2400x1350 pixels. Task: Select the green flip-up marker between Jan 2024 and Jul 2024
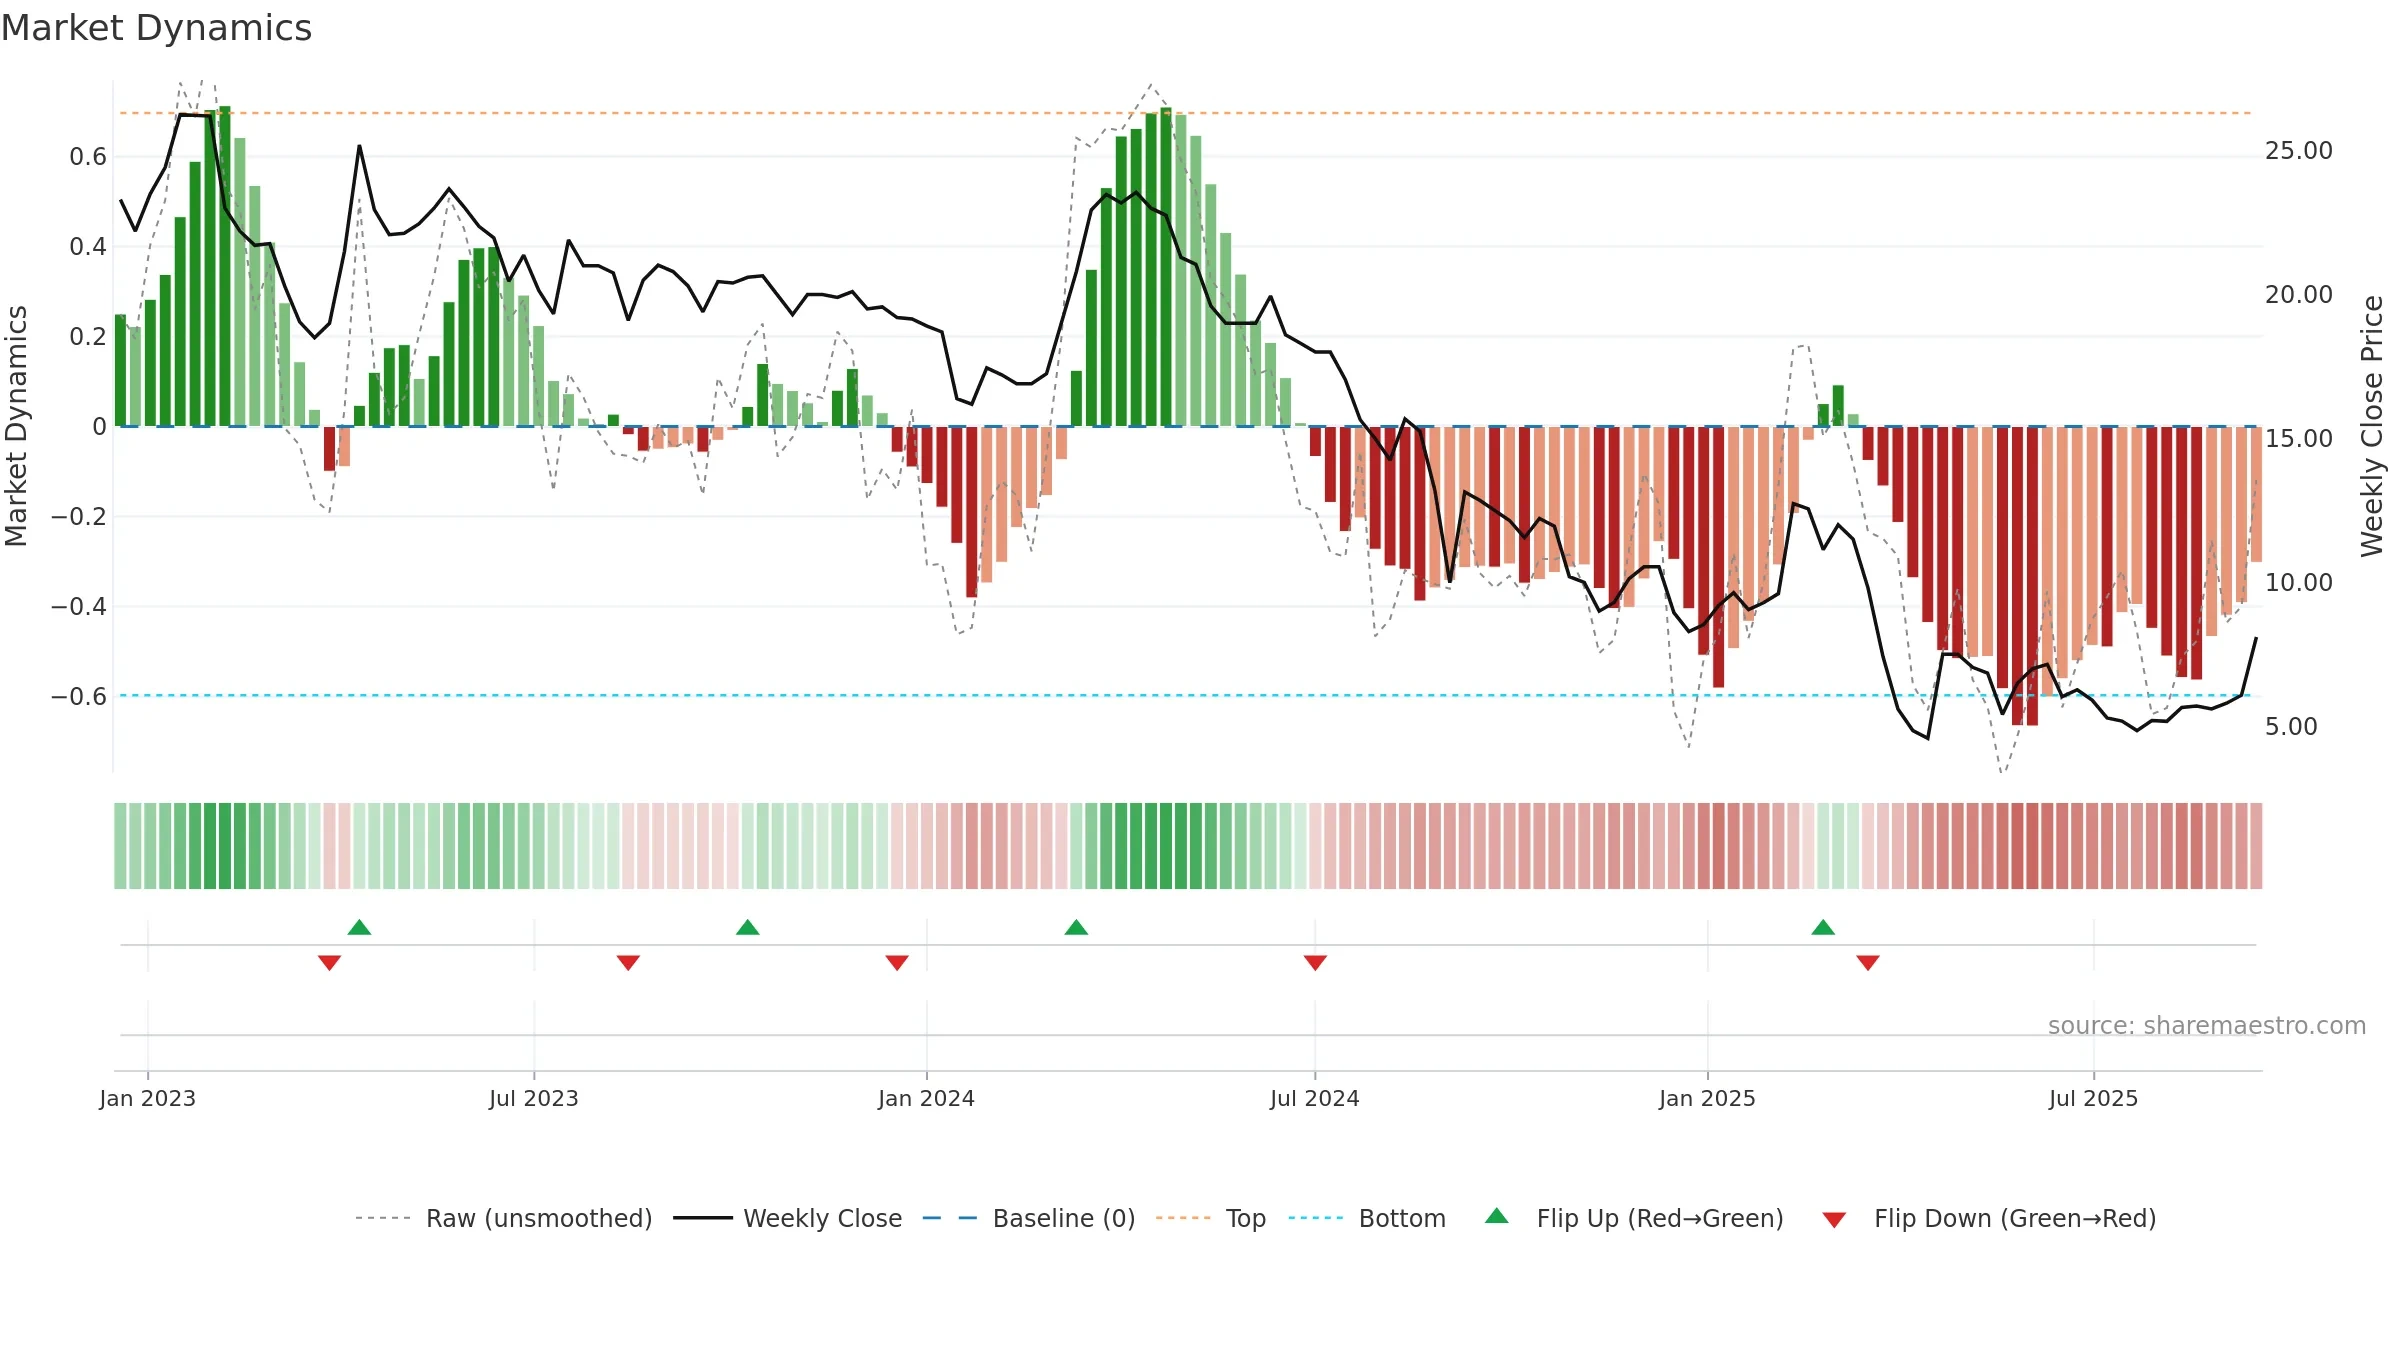[1076, 927]
